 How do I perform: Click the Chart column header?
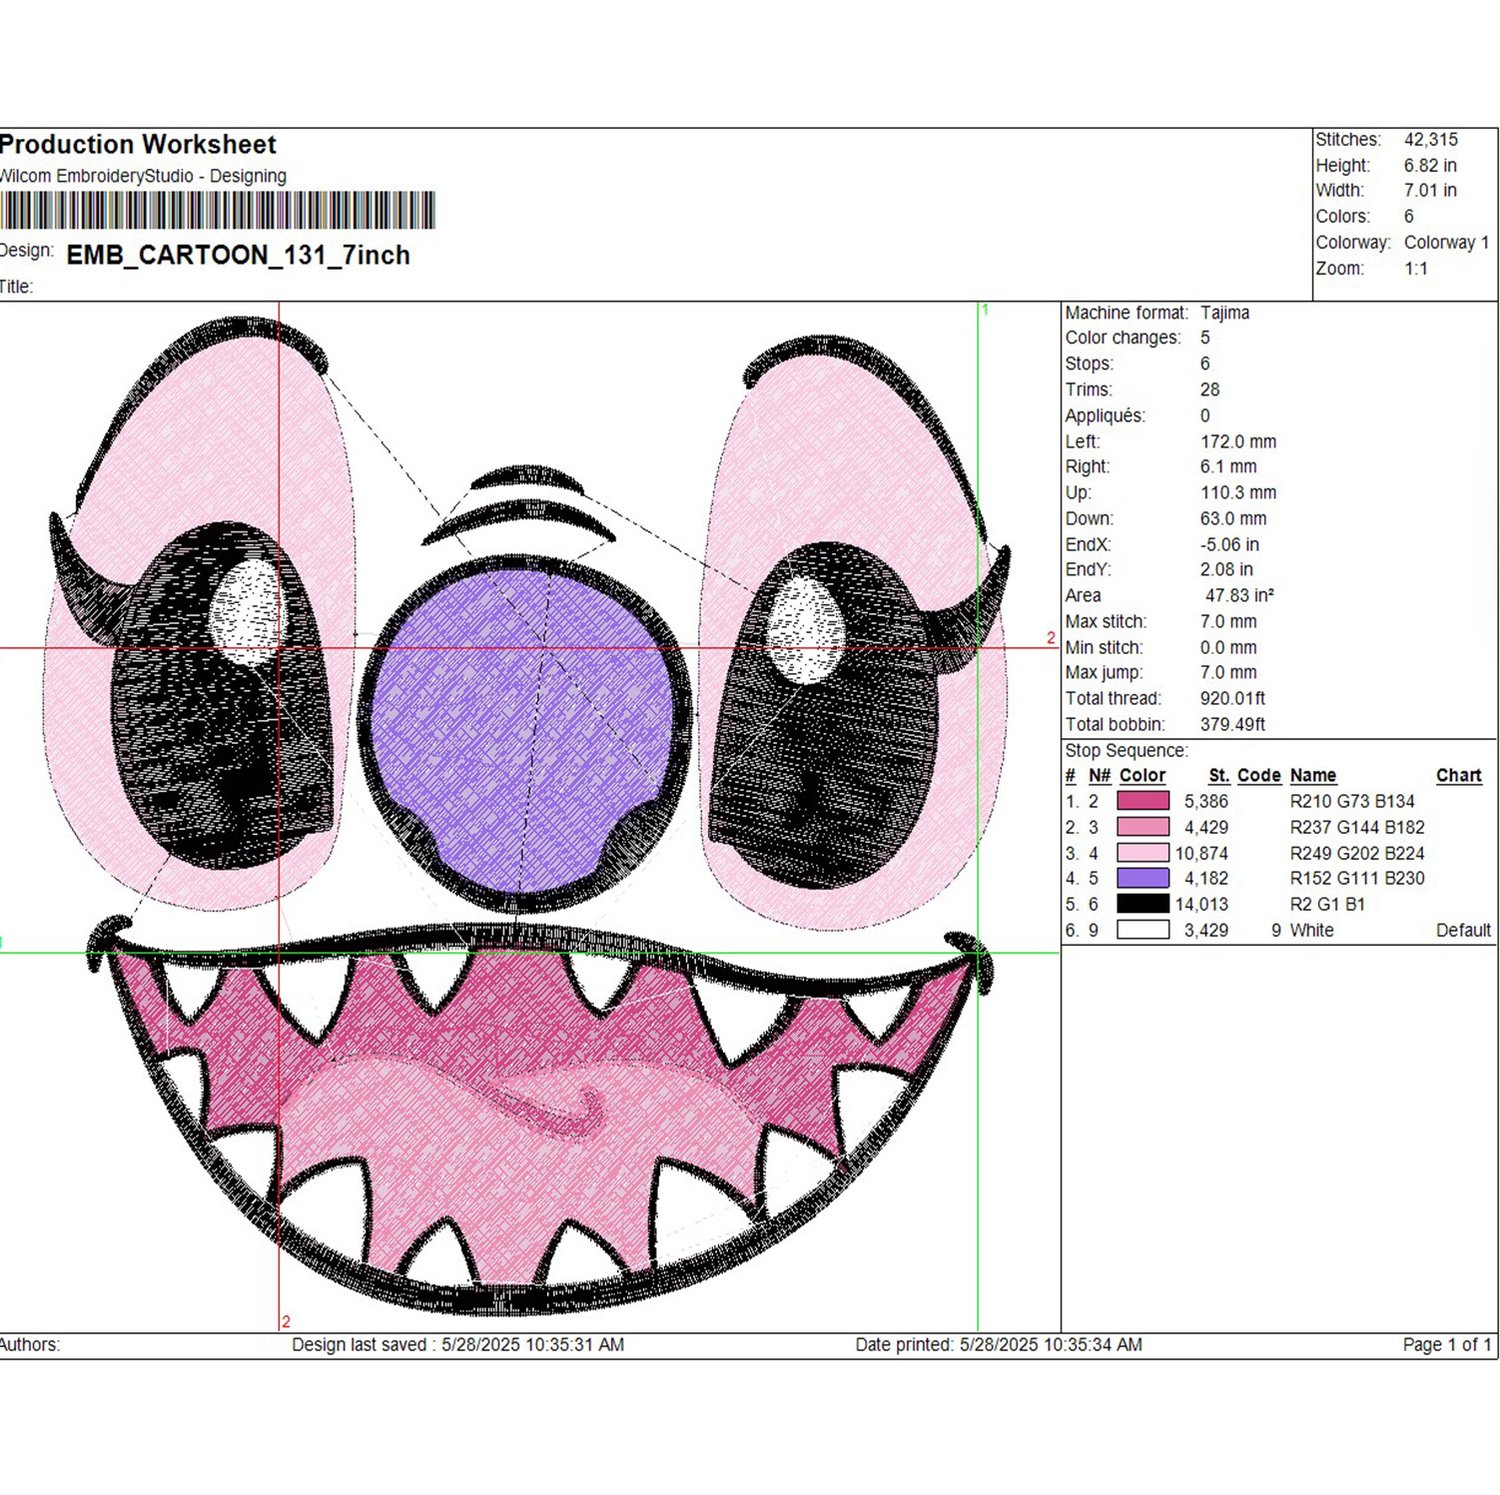(1459, 775)
